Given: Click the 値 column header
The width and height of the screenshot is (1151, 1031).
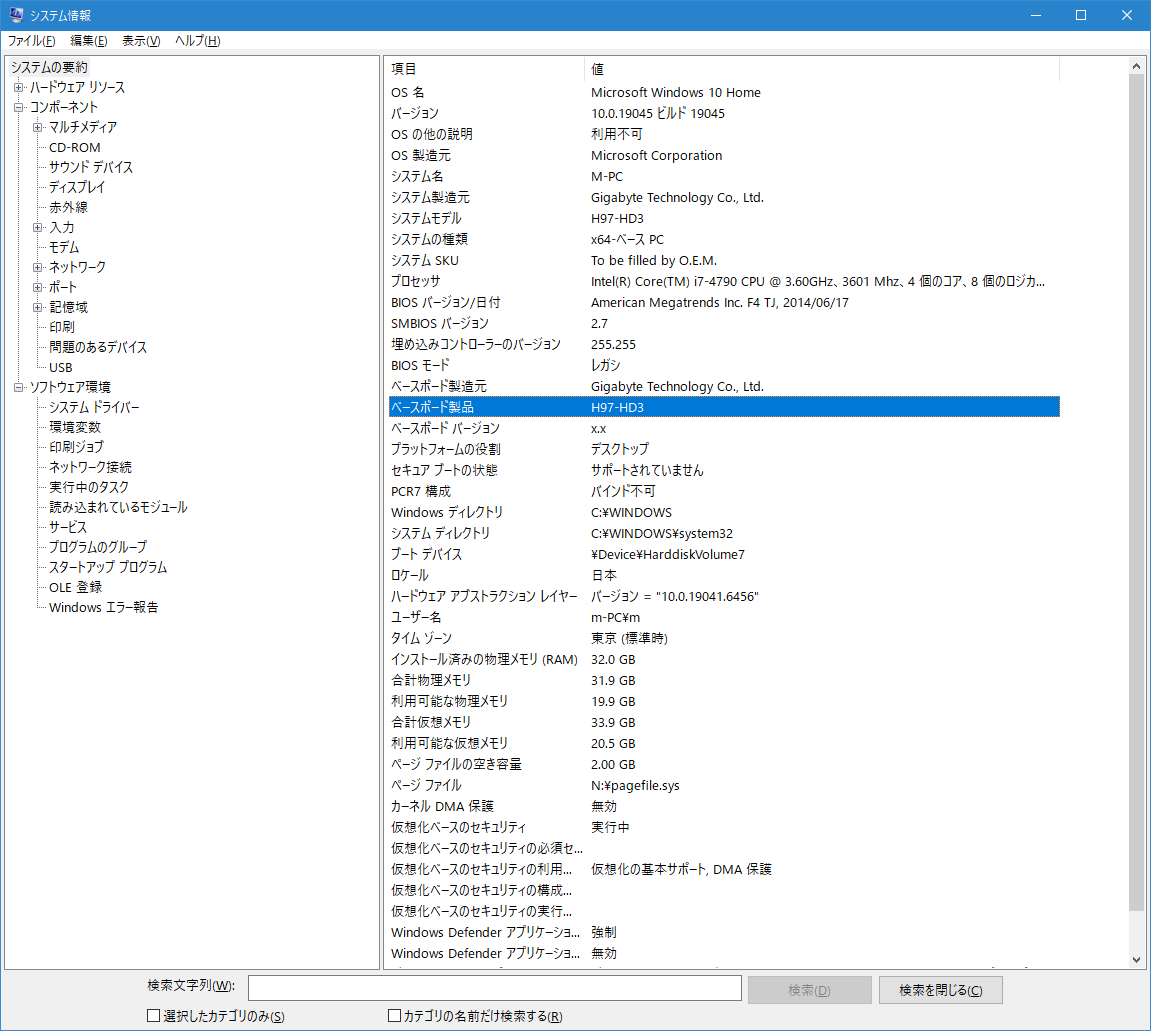Looking at the screenshot, I should (822, 69).
